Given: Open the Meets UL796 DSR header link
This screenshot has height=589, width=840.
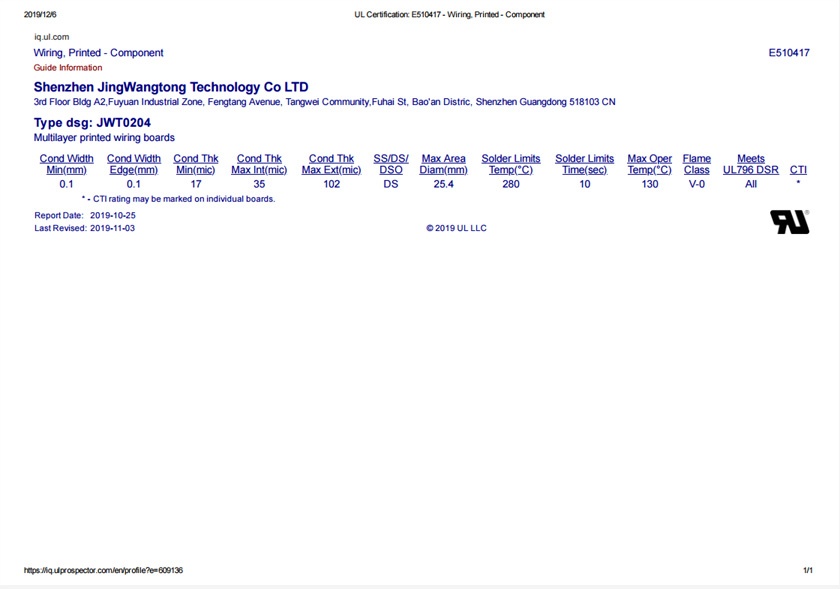Looking at the screenshot, I should coord(750,164).
